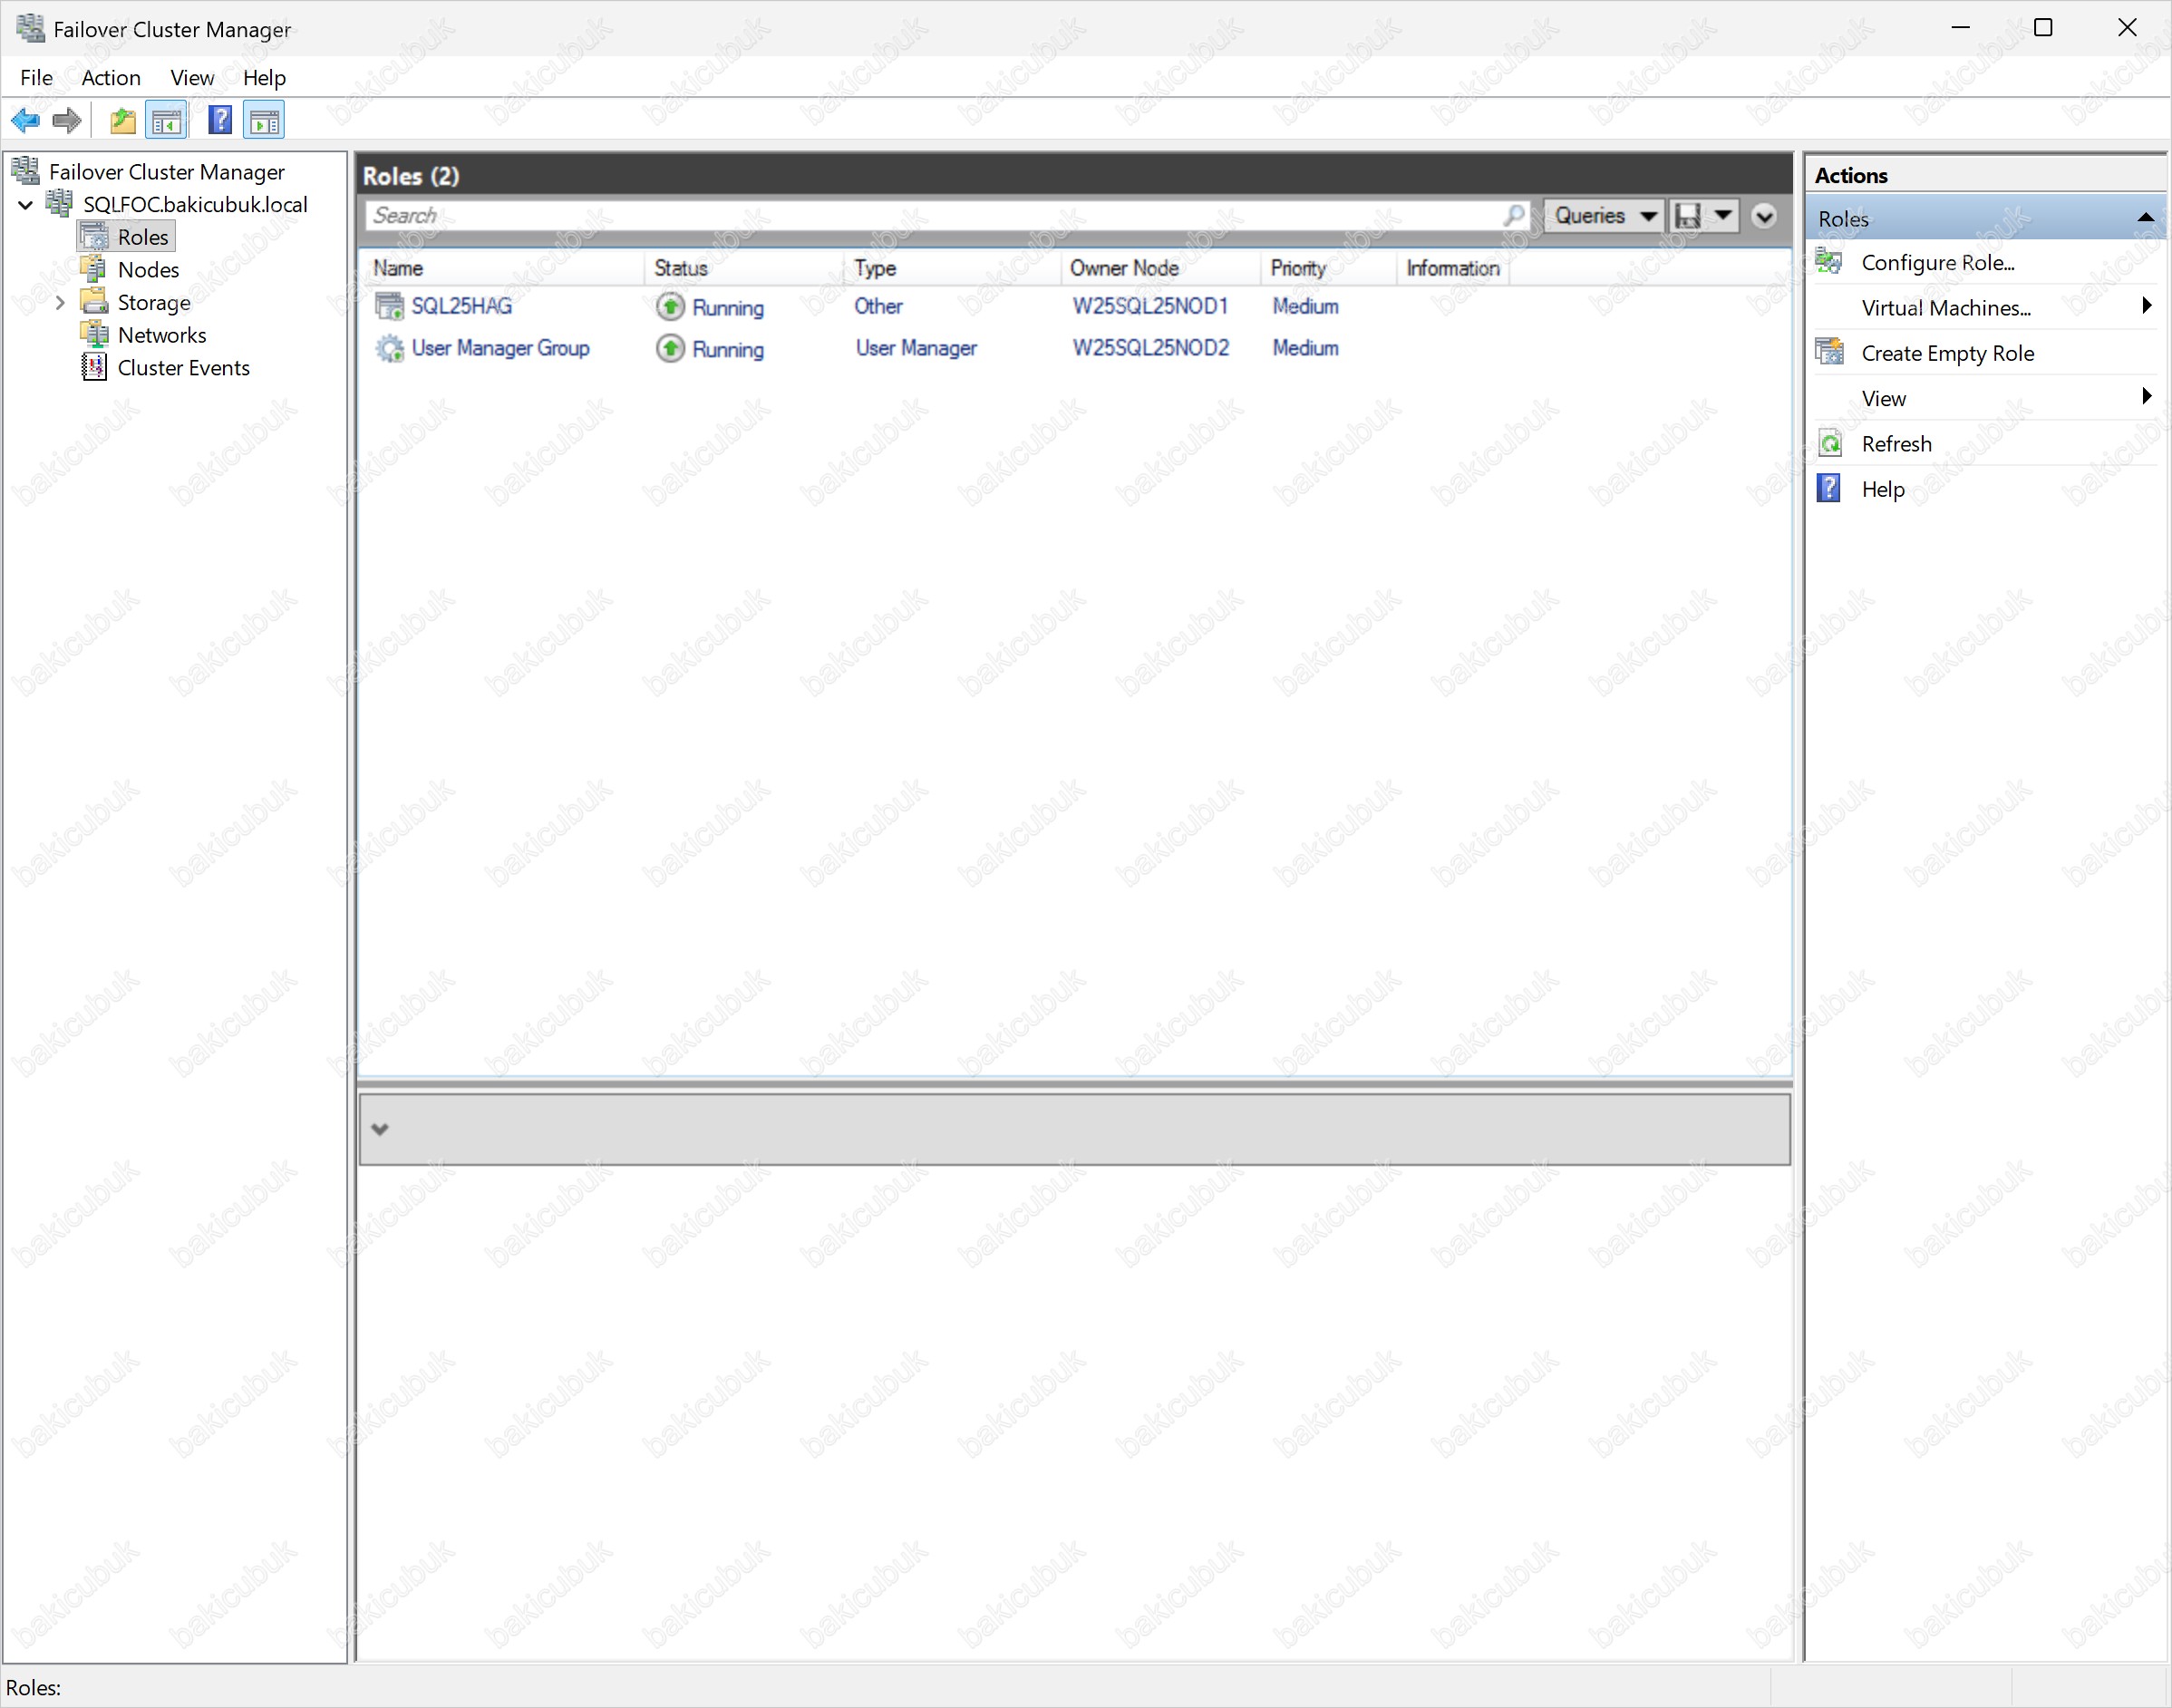The image size is (2172, 1708).
Task: Open the Action menu
Action: (110, 78)
